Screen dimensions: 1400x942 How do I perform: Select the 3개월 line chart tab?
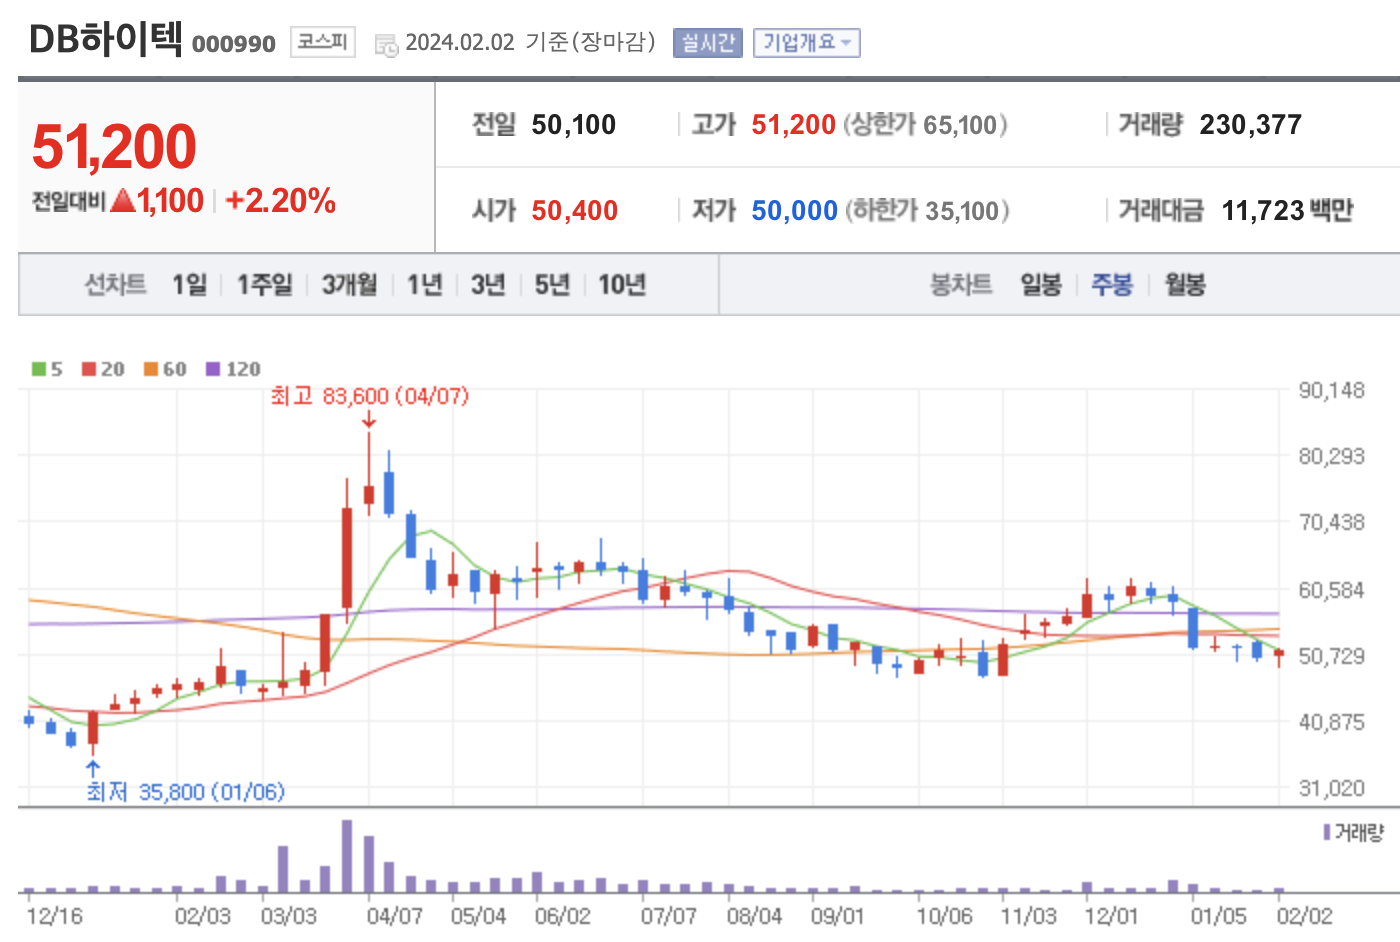(349, 285)
